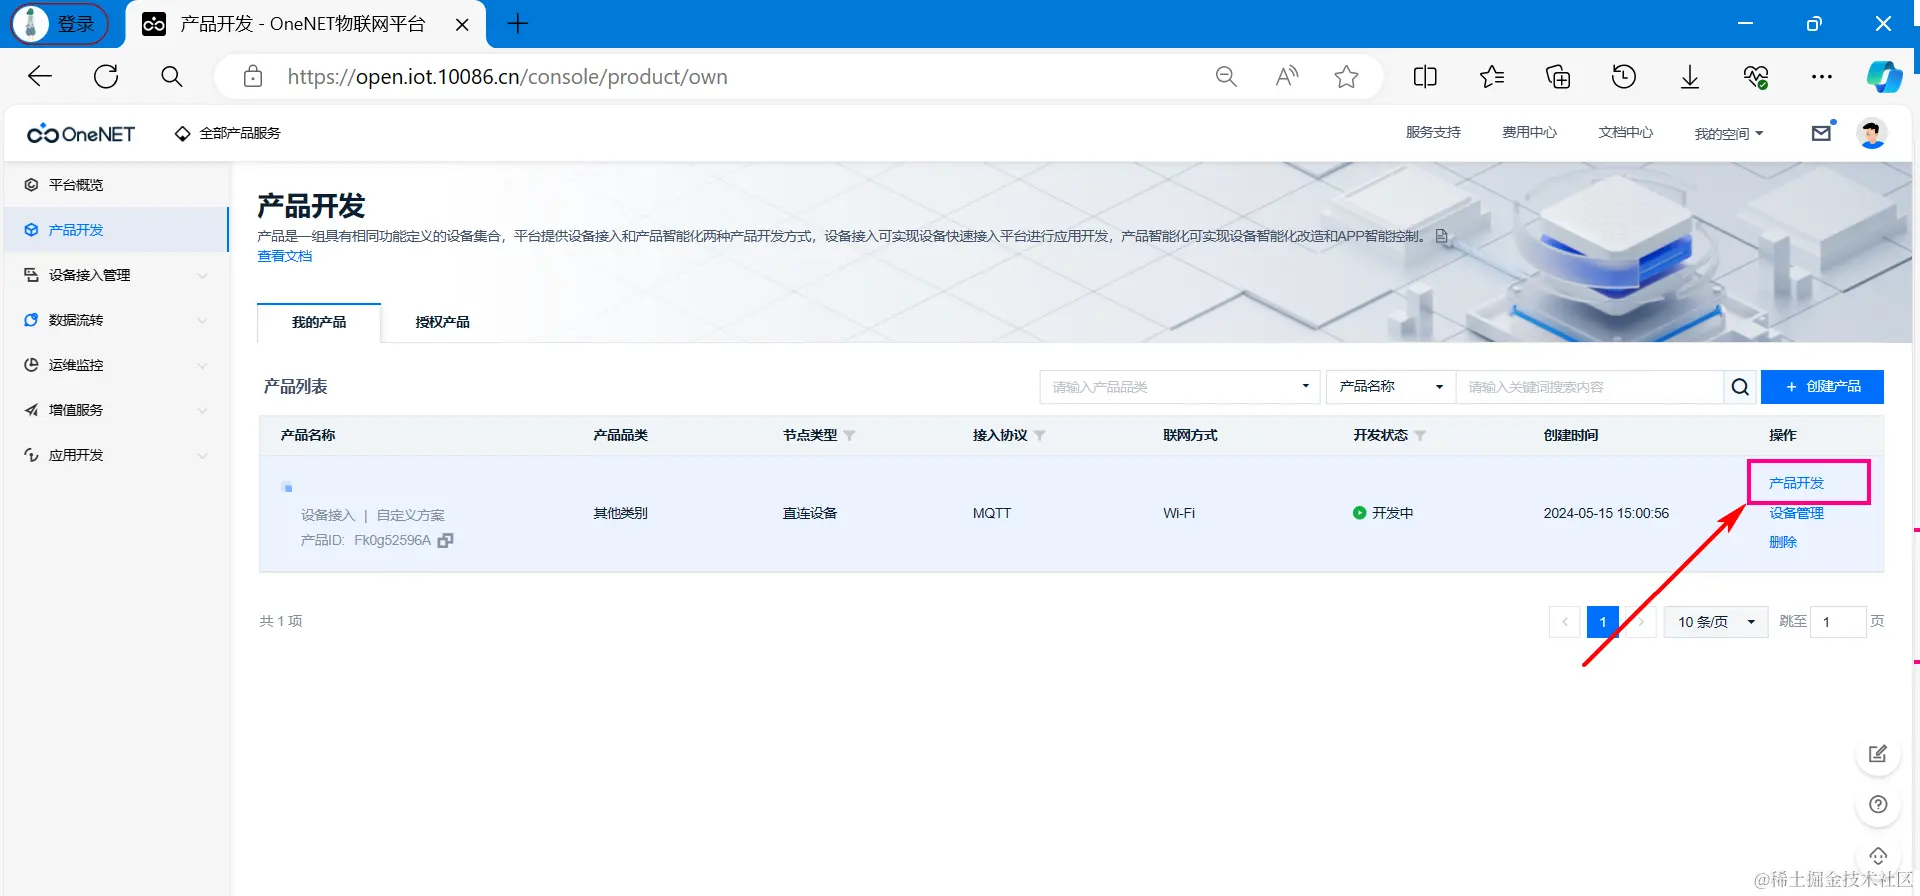1920x896 pixels.
Task: Click the 查看文档 link
Action: pyautogui.click(x=285, y=256)
